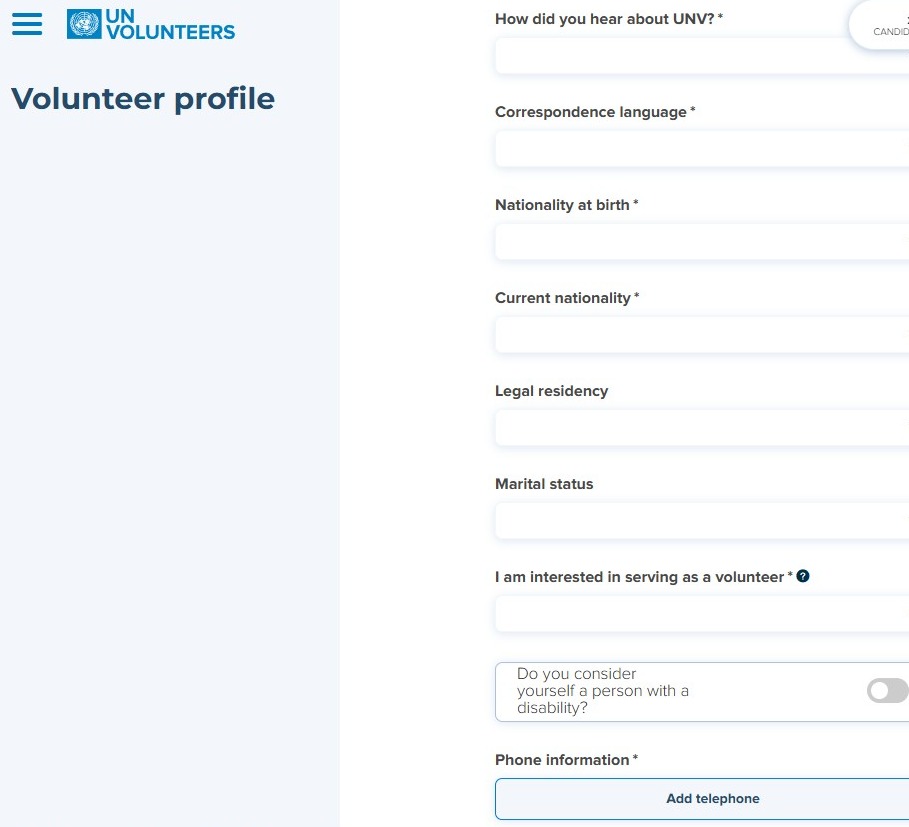Click the Marital status label
Screen dimensions: 909x827
544,484
